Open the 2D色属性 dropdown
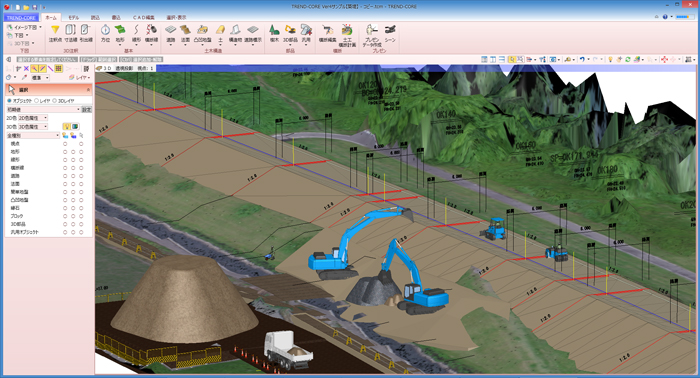700x378 pixels. (33, 118)
